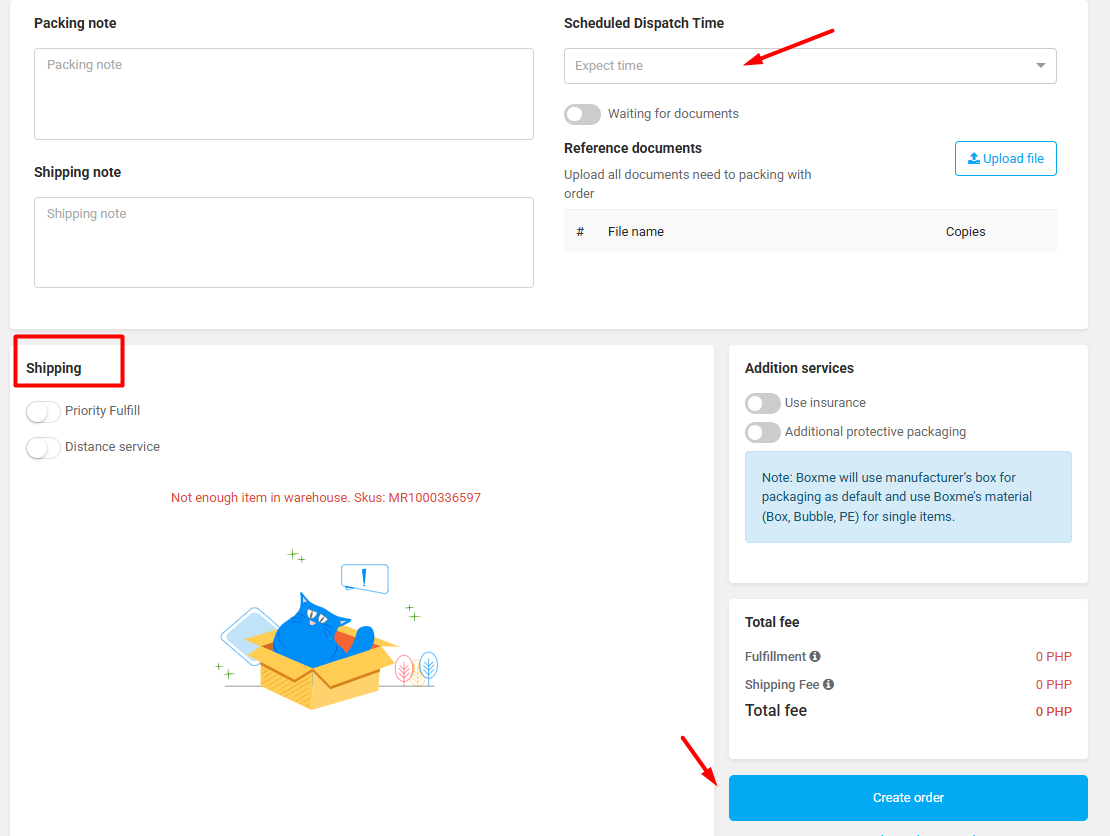
Task: Click the Shipping Fee info icon
Action: pos(828,685)
